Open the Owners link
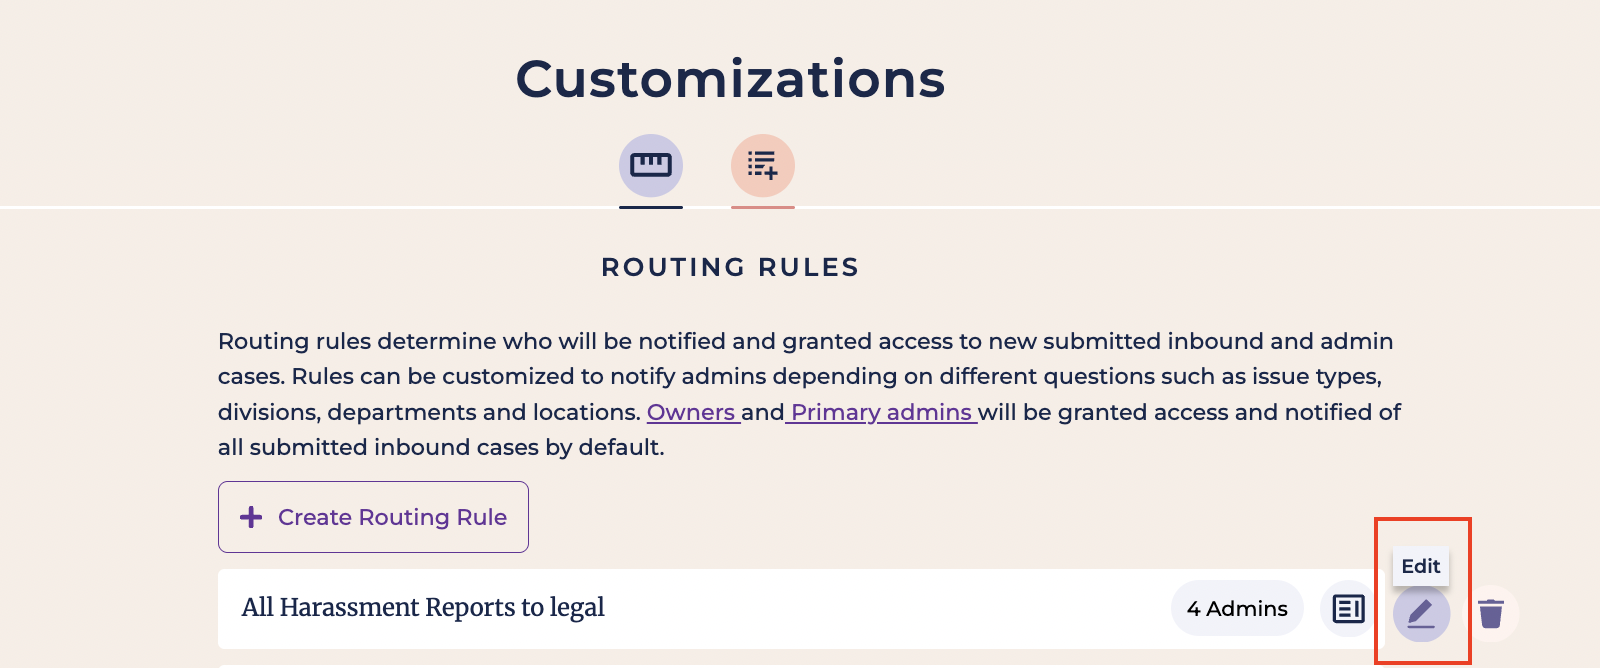1600x668 pixels. pos(692,412)
